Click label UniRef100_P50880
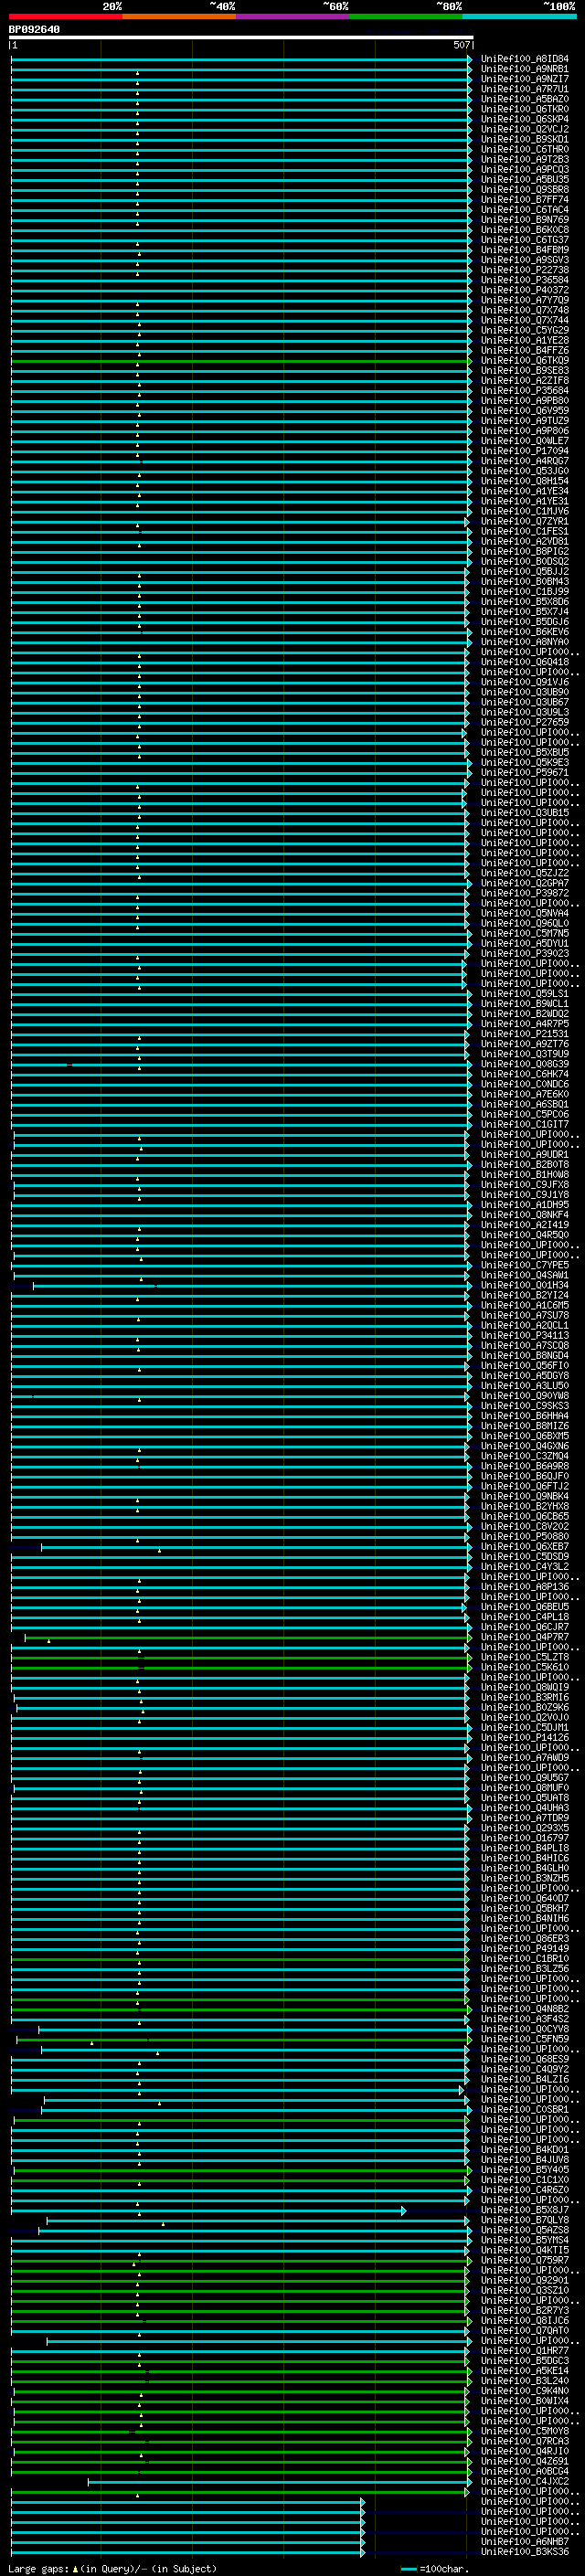The width and height of the screenshot is (585, 2576). [x=525, y=1537]
